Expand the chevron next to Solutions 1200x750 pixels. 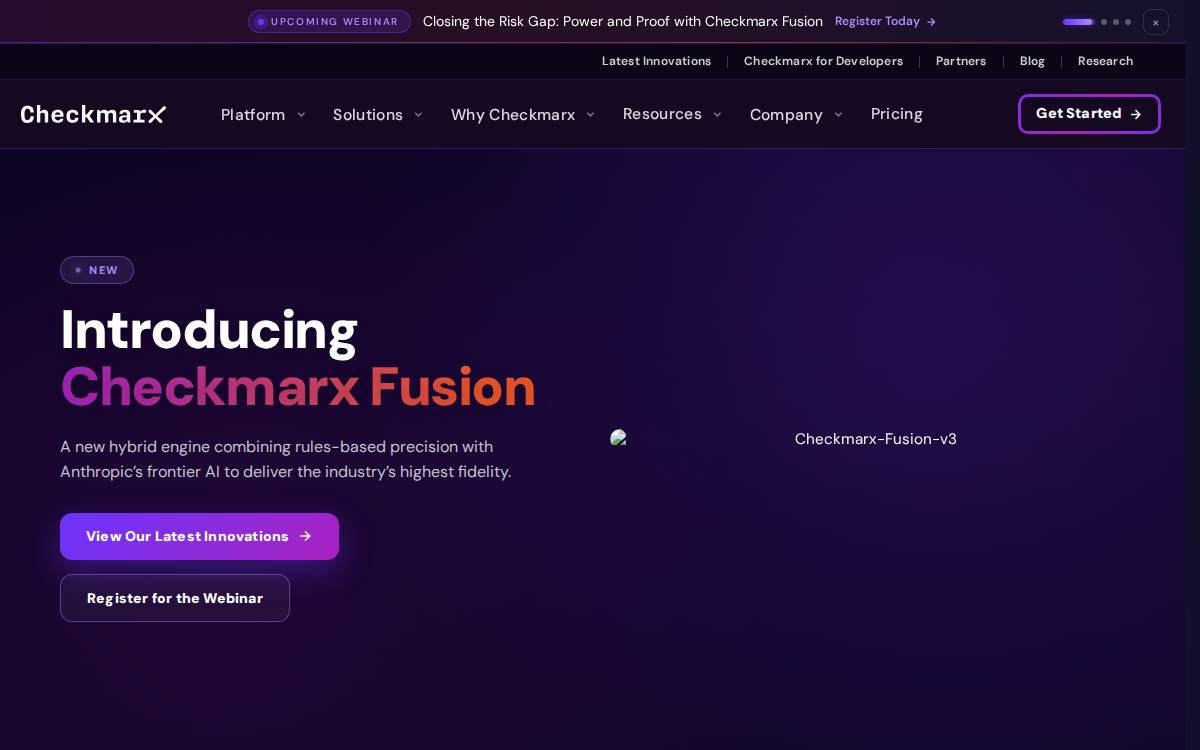pyautogui.click(x=418, y=115)
